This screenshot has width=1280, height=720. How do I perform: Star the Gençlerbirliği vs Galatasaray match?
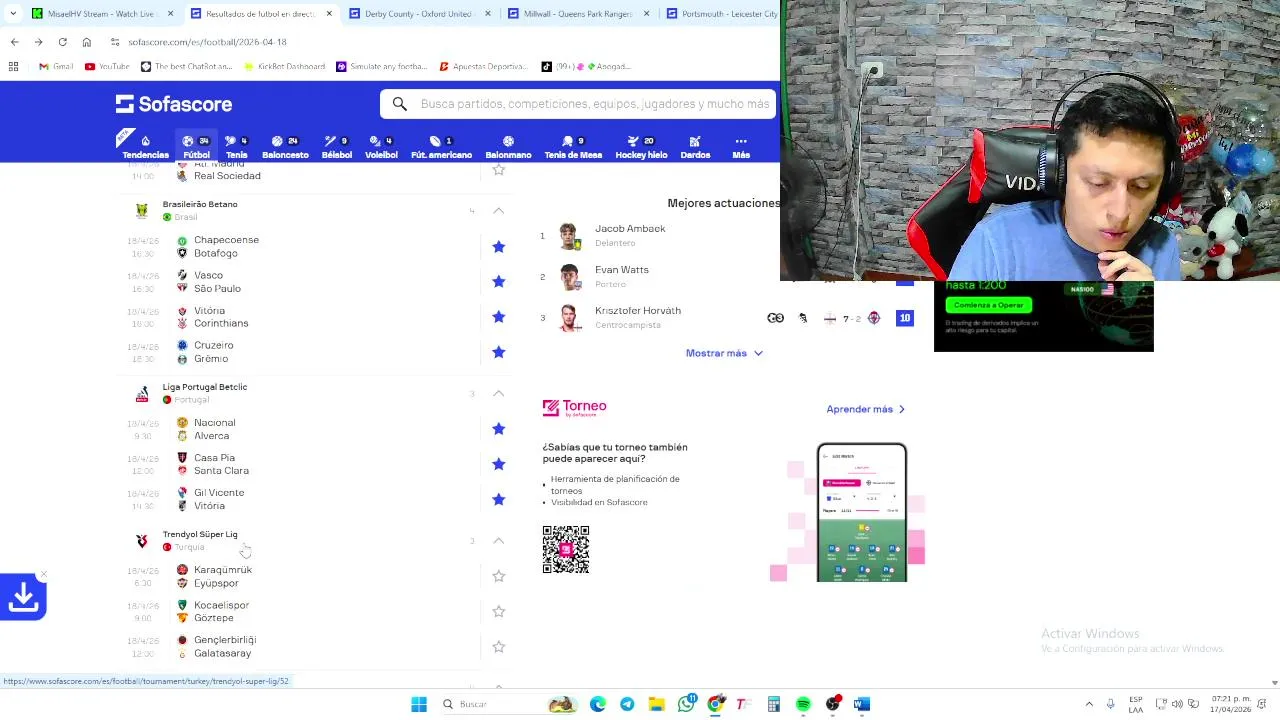pyautogui.click(x=498, y=647)
